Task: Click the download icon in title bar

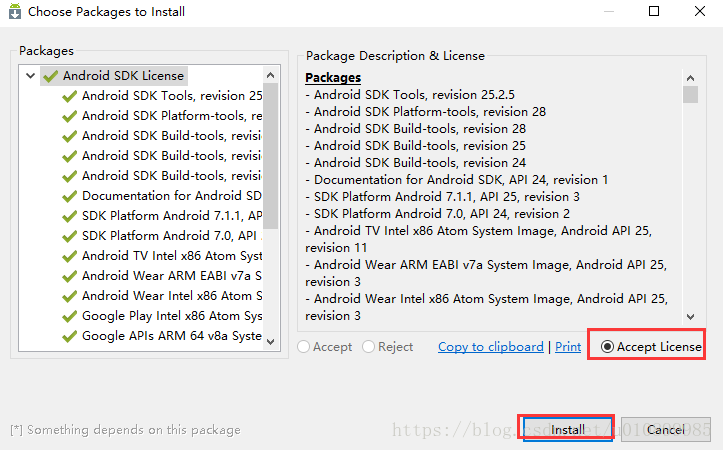Action: (x=11, y=12)
